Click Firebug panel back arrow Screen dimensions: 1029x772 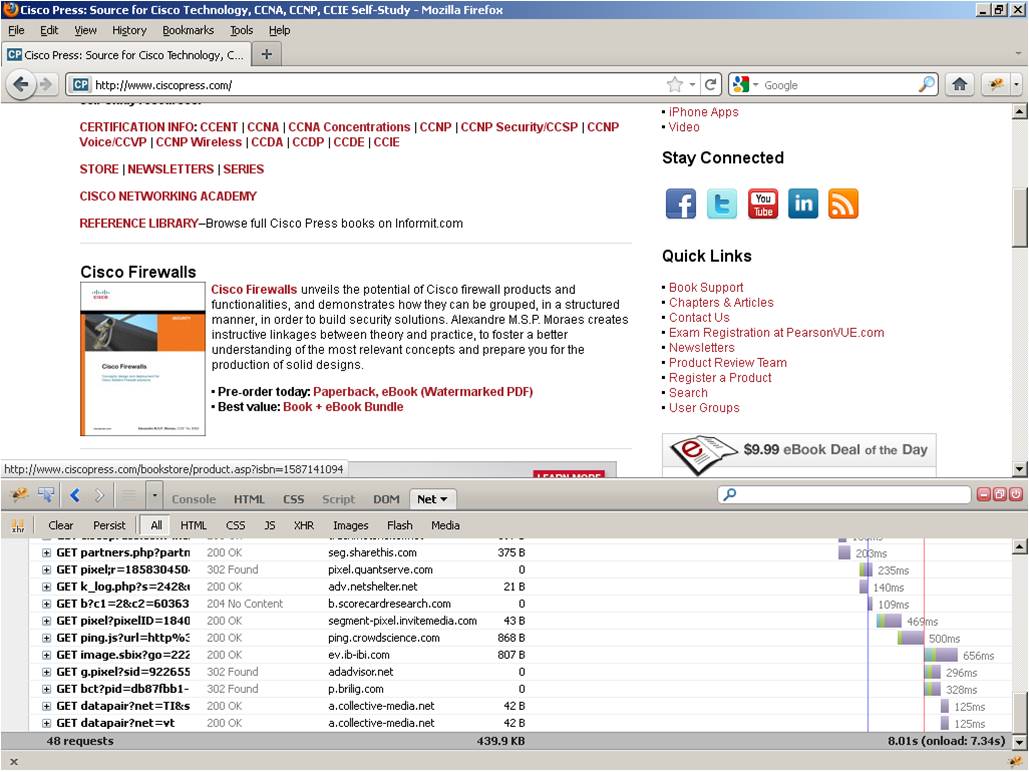click(75, 496)
